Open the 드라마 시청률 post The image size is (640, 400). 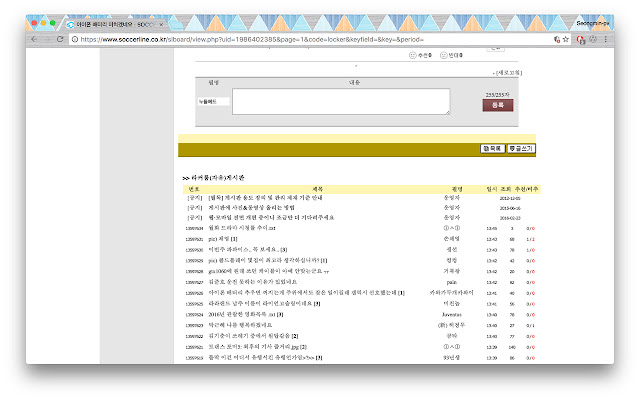click(242, 228)
